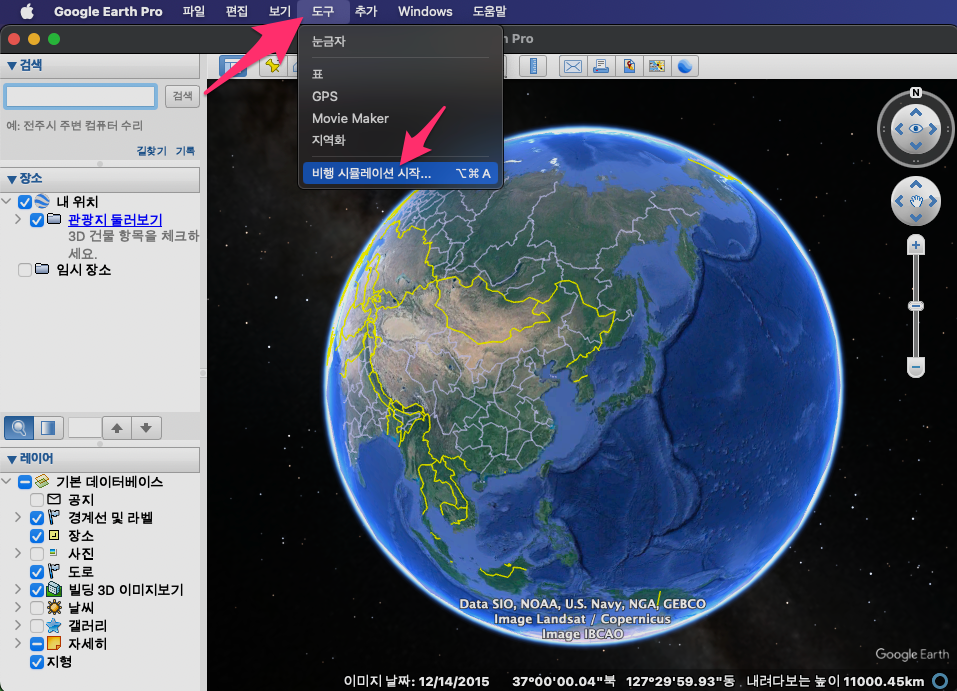Choose Movie Maker in the menu
The image size is (957, 691).
[x=400, y=118]
